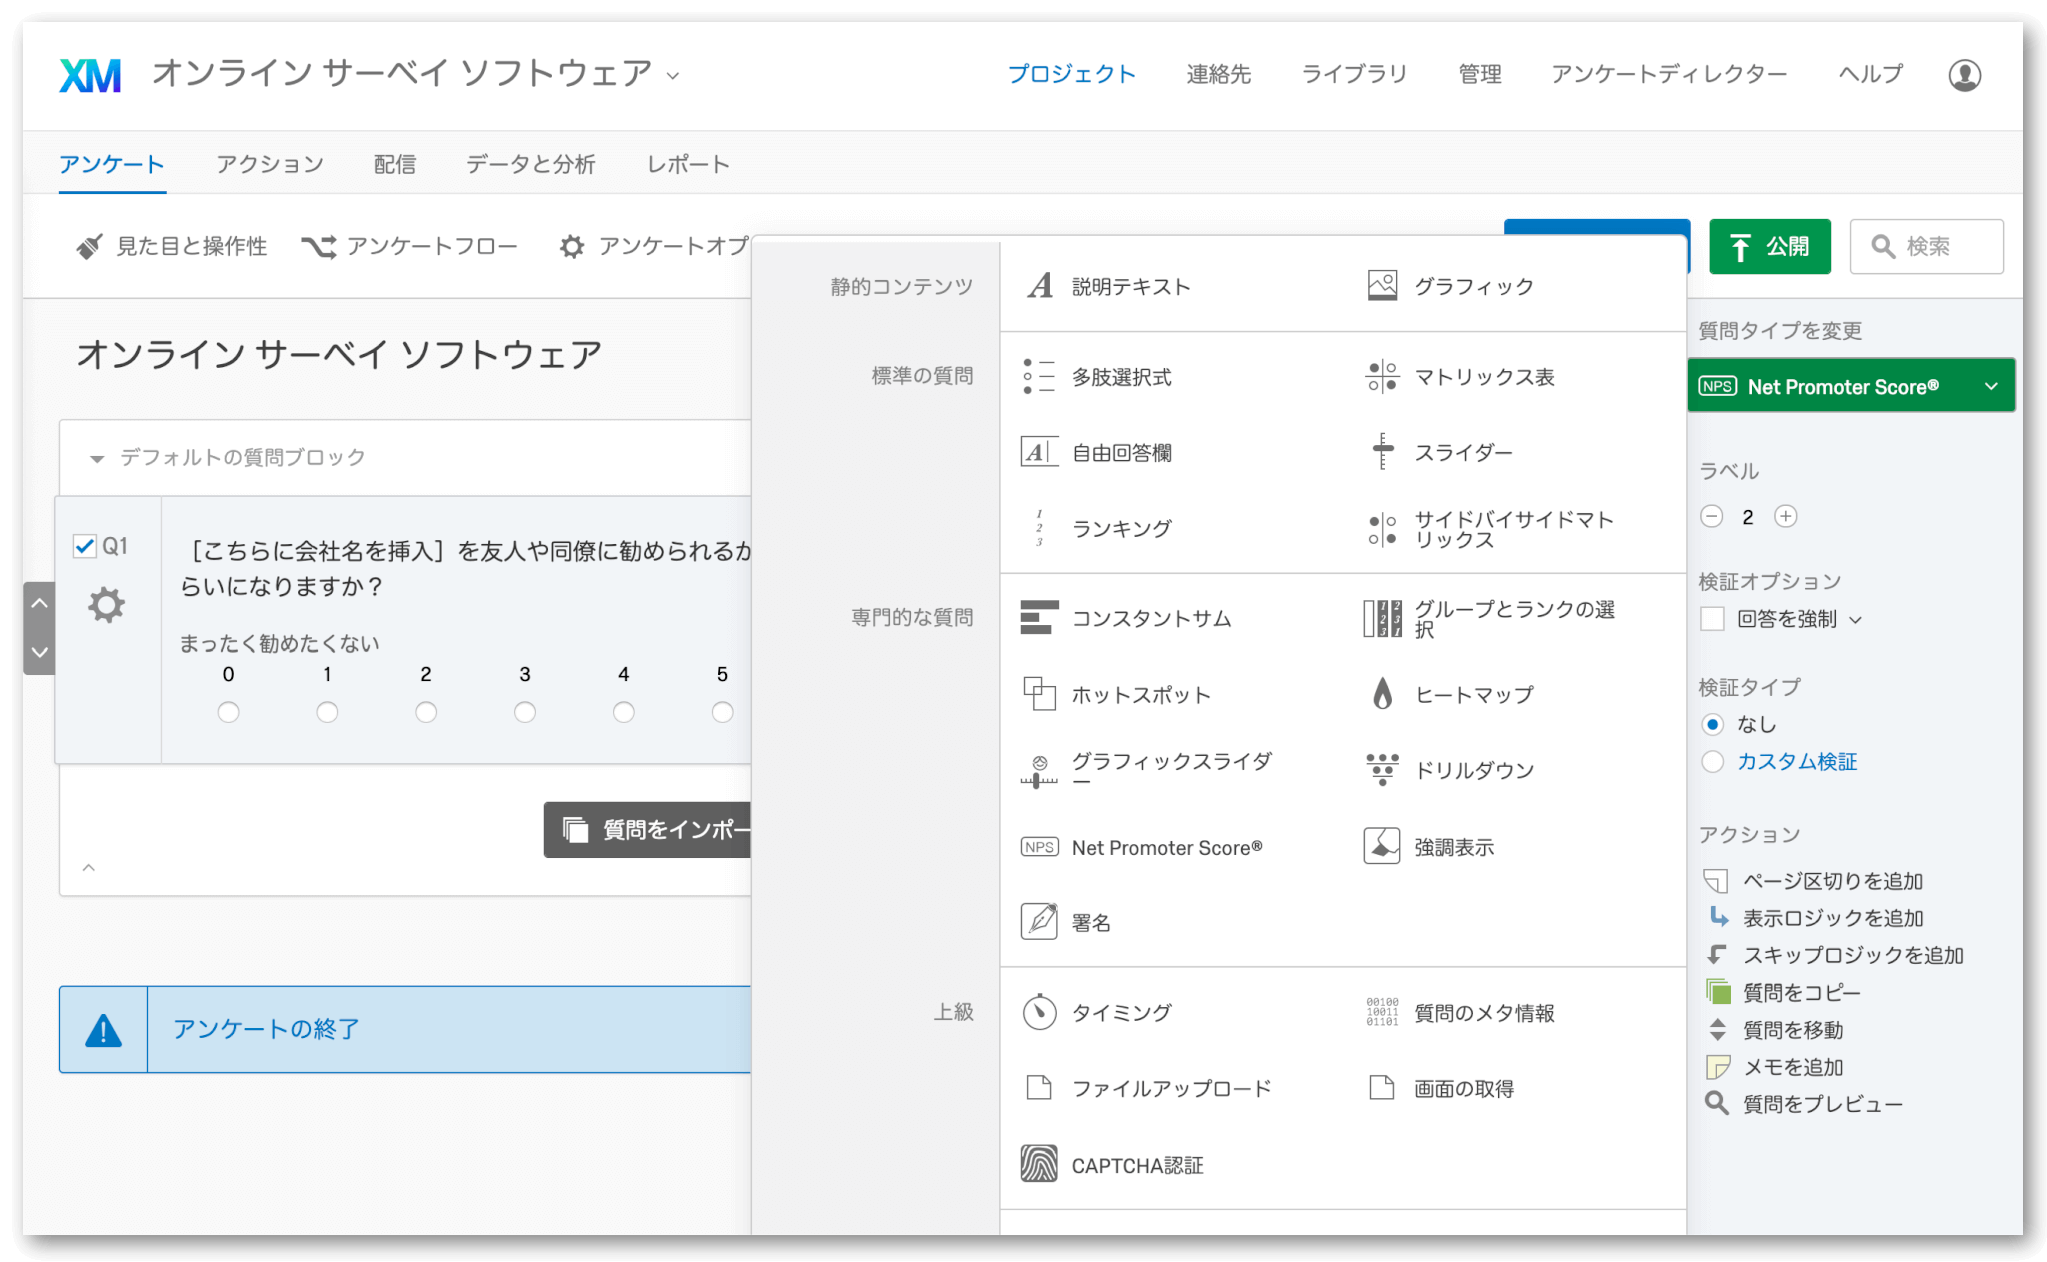Pick the ホットスポット icon
The width and height of the screenshot is (2047, 1262).
(1039, 694)
